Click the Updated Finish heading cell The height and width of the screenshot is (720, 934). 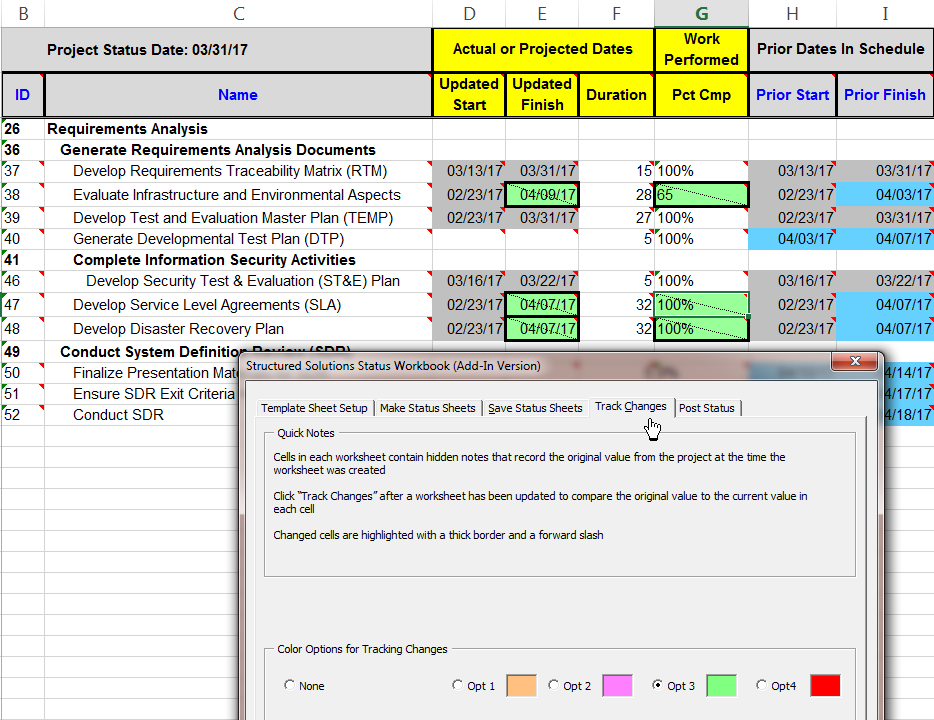pos(542,95)
